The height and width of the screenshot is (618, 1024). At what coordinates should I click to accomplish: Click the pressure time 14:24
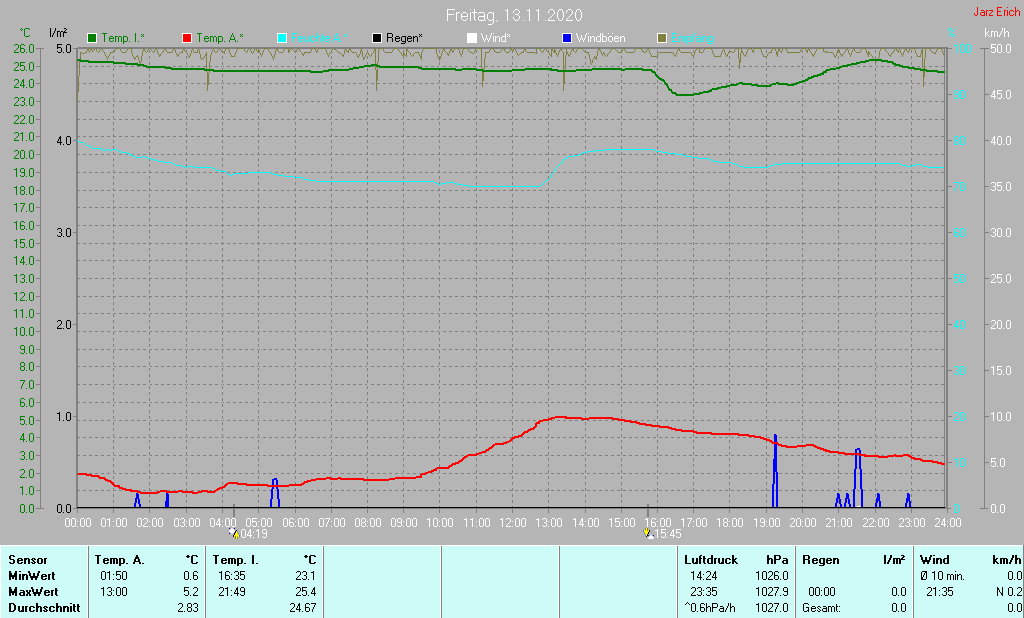(x=703, y=576)
